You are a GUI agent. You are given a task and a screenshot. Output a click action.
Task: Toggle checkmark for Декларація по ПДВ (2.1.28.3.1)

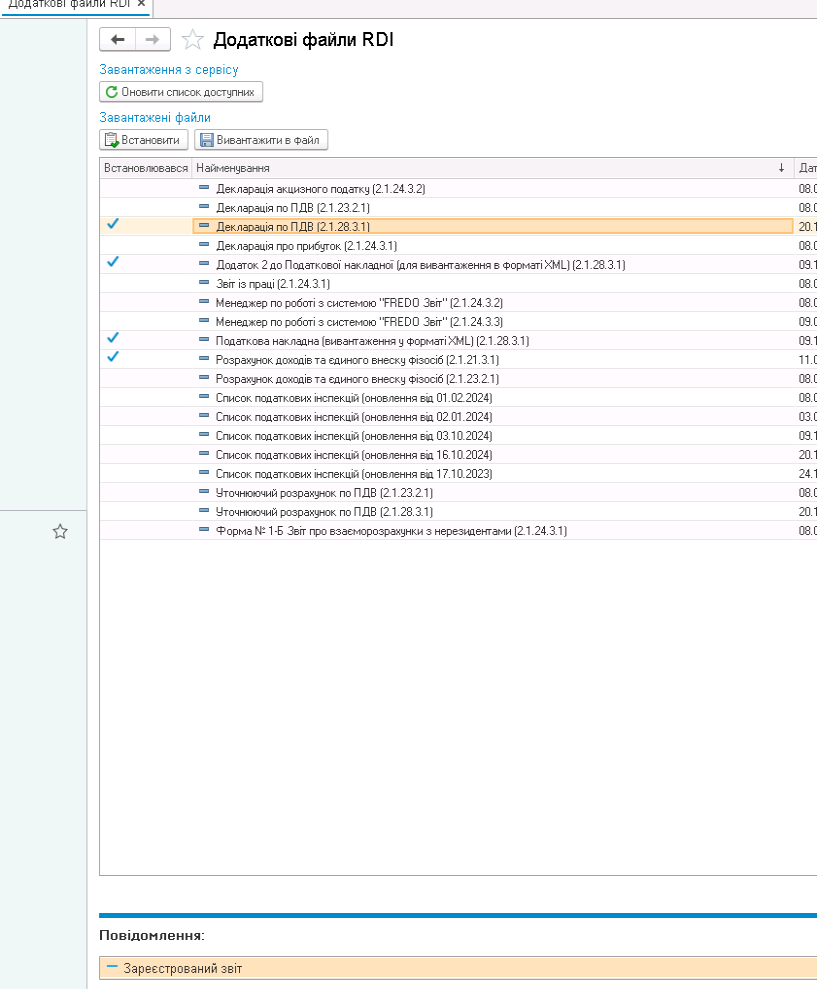pyautogui.click(x=113, y=225)
